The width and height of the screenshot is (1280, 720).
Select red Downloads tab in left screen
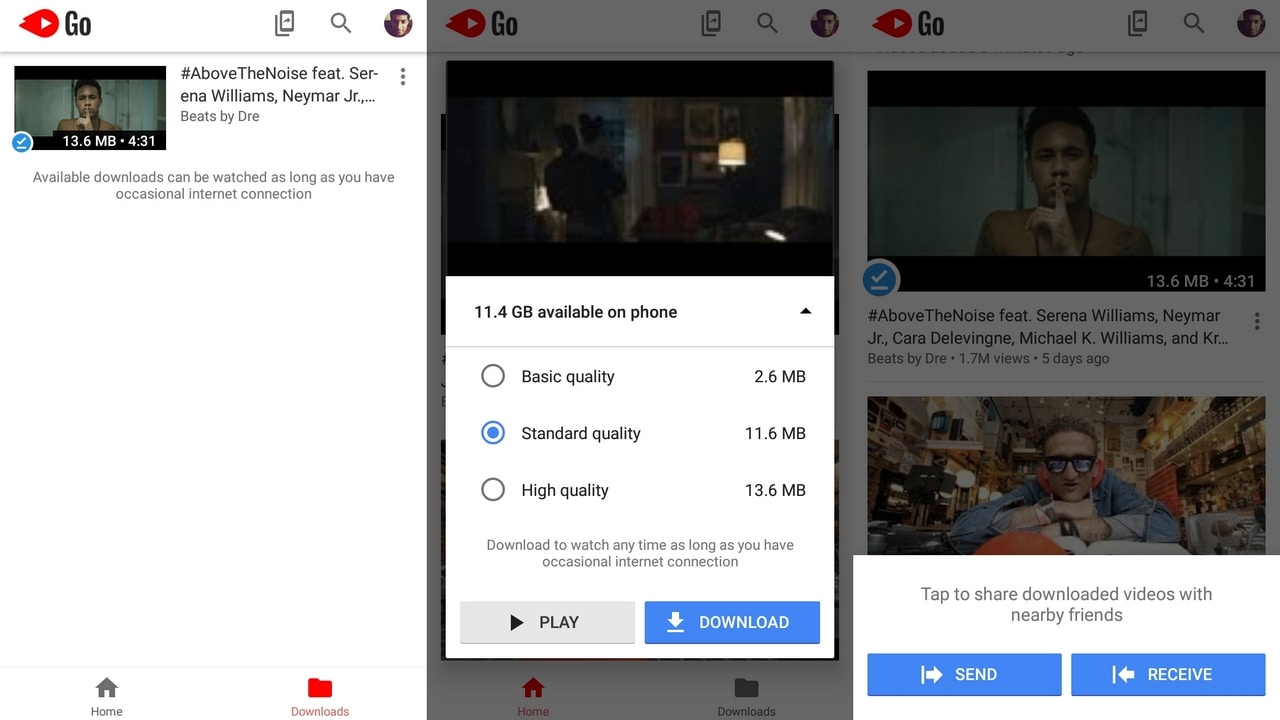(320, 697)
